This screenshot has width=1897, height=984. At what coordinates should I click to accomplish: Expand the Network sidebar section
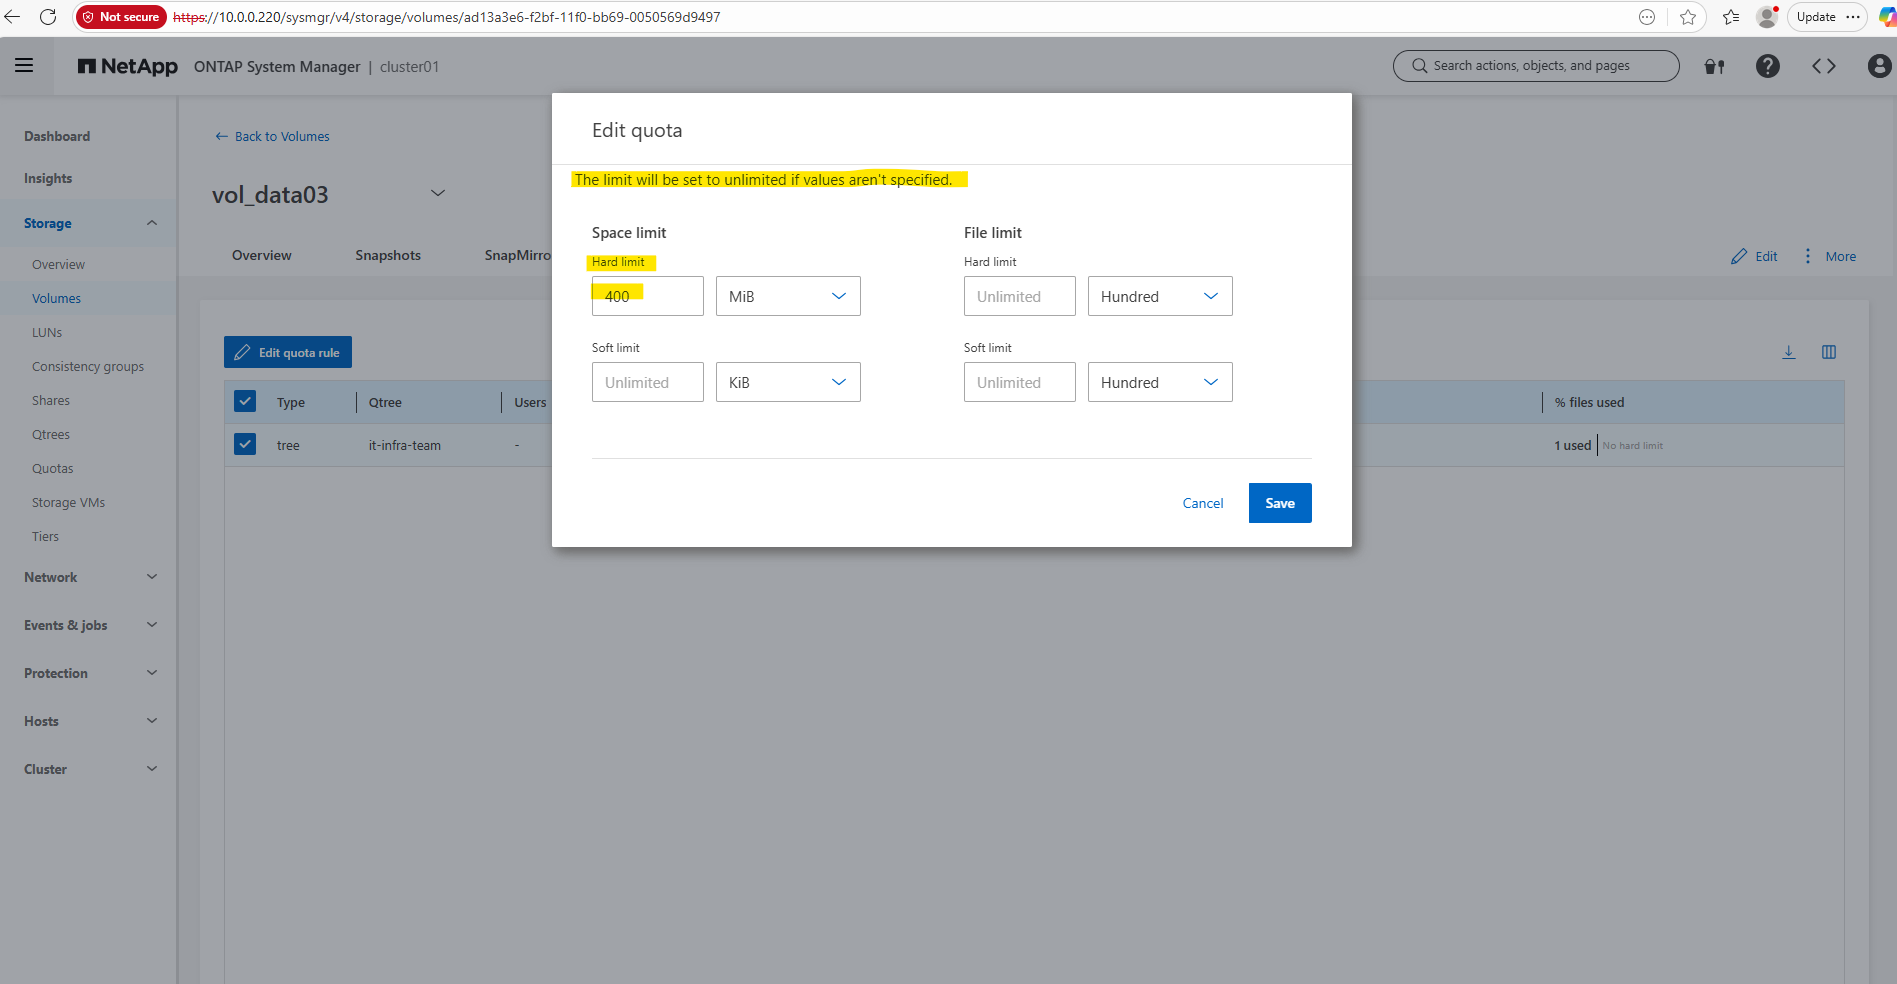click(x=90, y=577)
